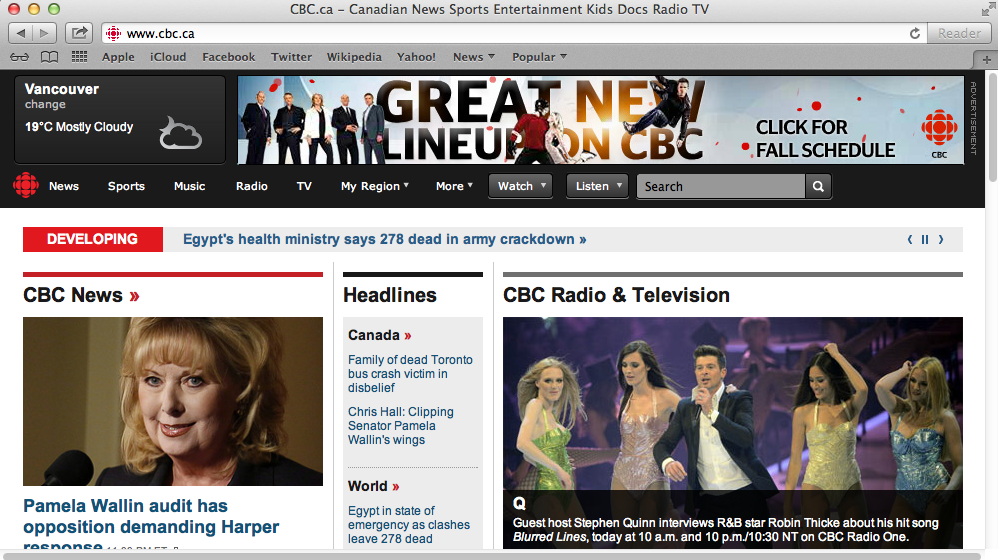Open the Music section
Screen dimensions: 998x560
pos(190,186)
